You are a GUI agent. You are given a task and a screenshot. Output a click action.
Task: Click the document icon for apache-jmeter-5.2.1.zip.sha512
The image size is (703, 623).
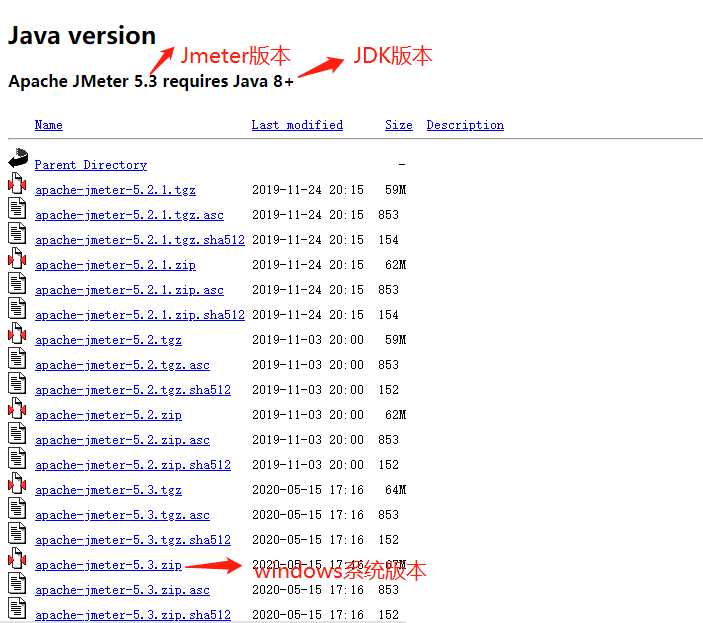click(17, 309)
